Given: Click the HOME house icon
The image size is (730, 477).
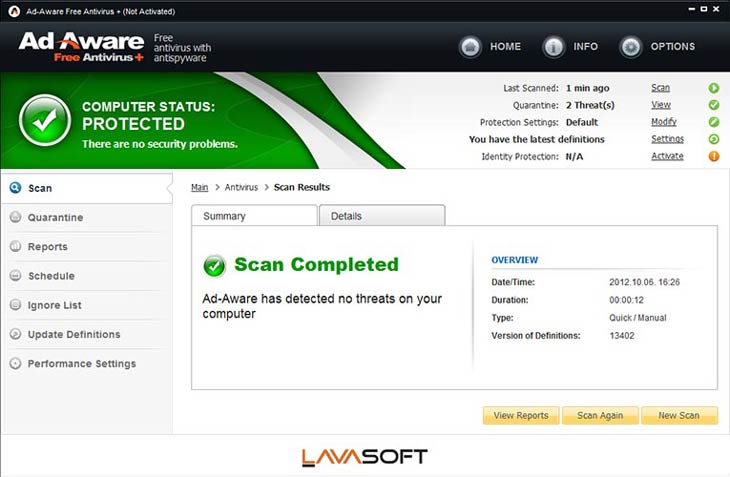Looking at the screenshot, I should [x=470, y=47].
